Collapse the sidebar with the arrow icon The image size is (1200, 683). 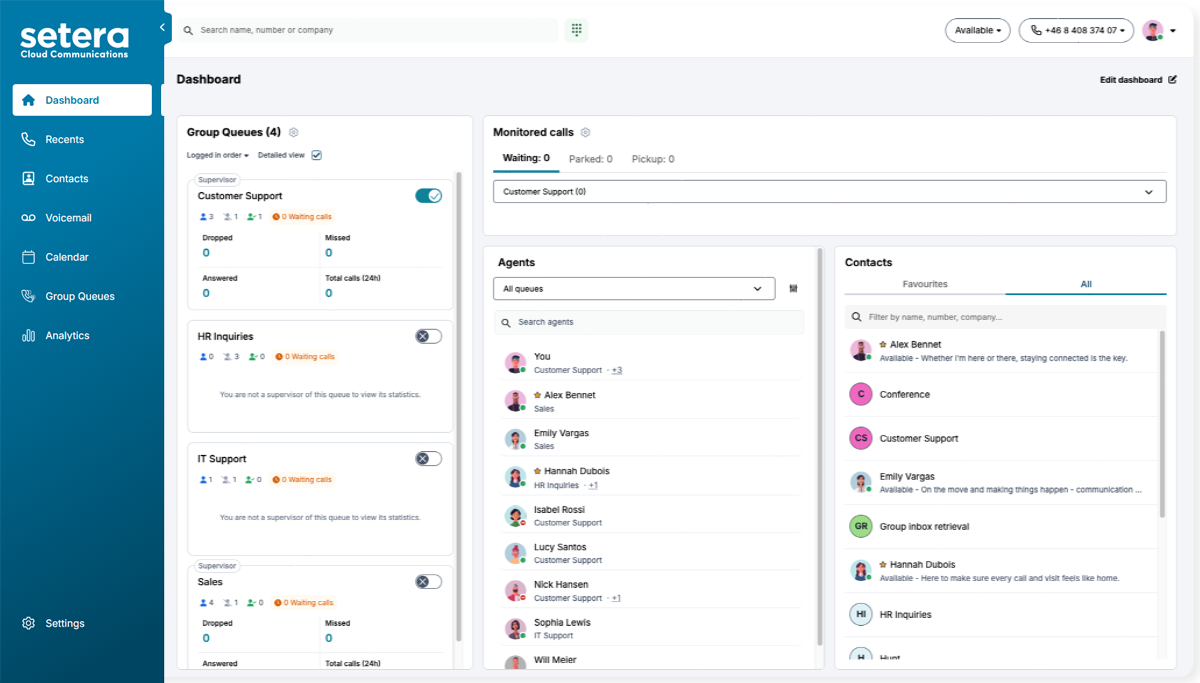click(162, 28)
